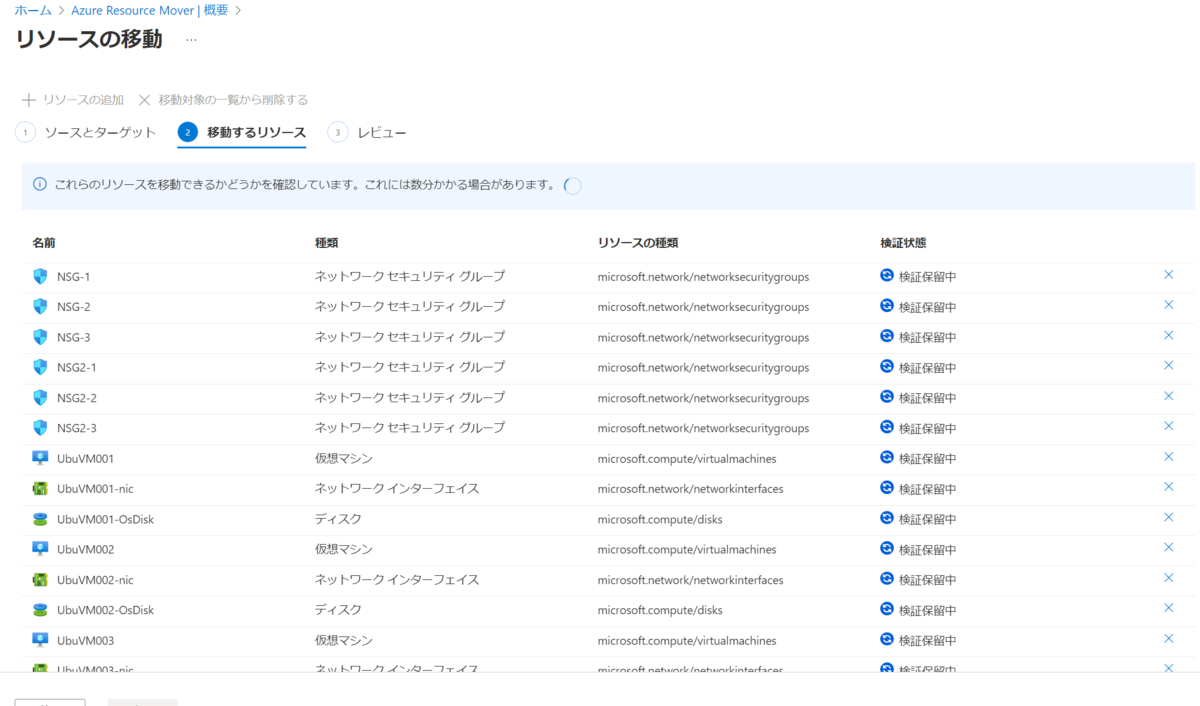The width and height of the screenshot is (1200, 706).
Task: Remove NSG-2 row with X icon
Action: coord(1168,305)
